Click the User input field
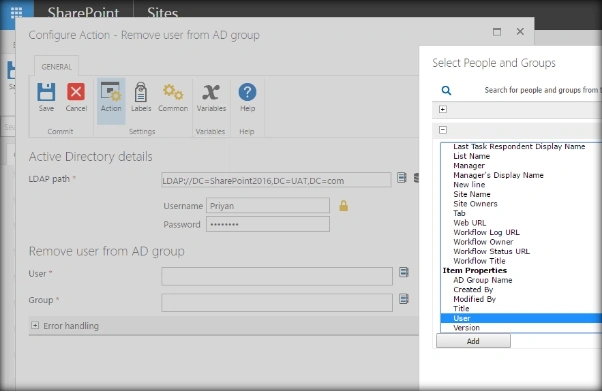Image resolution: width=602 pixels, height=392 pixels. click(x=277, y=276)
